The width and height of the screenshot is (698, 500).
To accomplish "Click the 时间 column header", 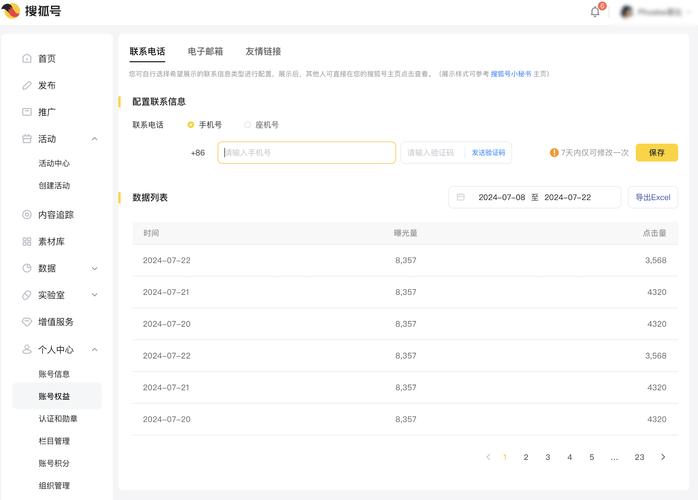I will [151, 233].
